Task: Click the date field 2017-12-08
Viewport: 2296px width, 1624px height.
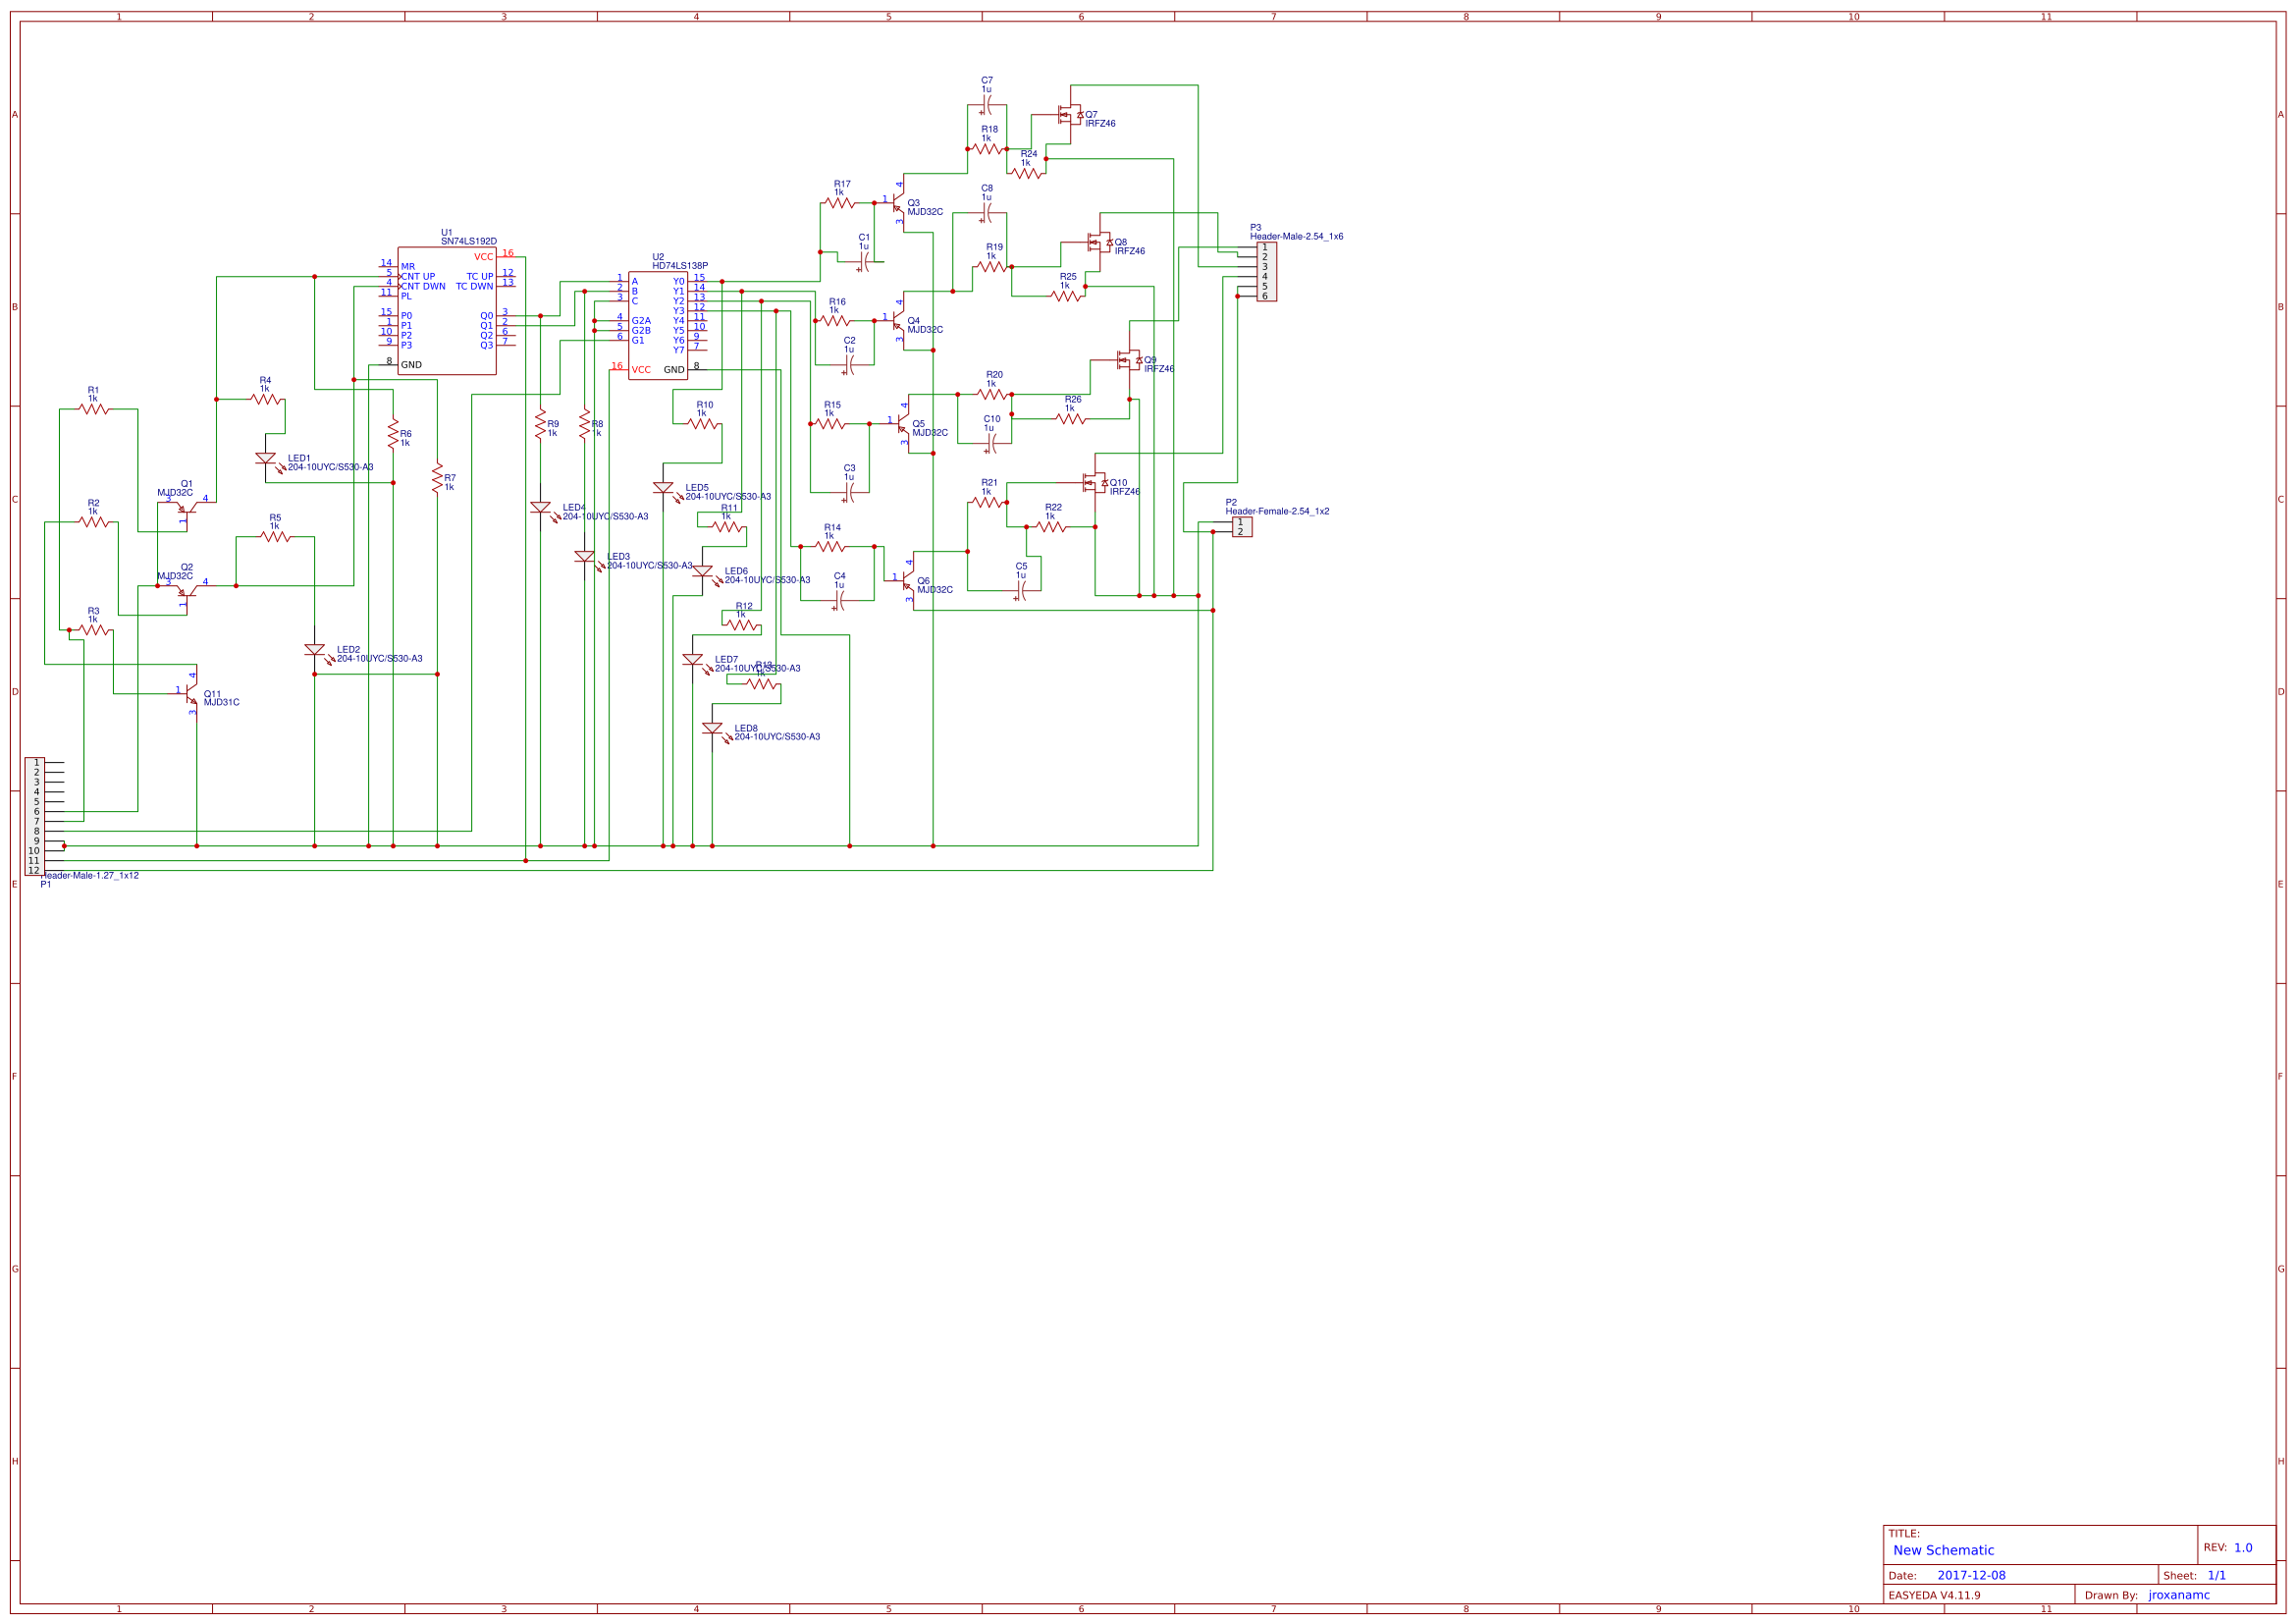Action: (x=1970, y=1575)
